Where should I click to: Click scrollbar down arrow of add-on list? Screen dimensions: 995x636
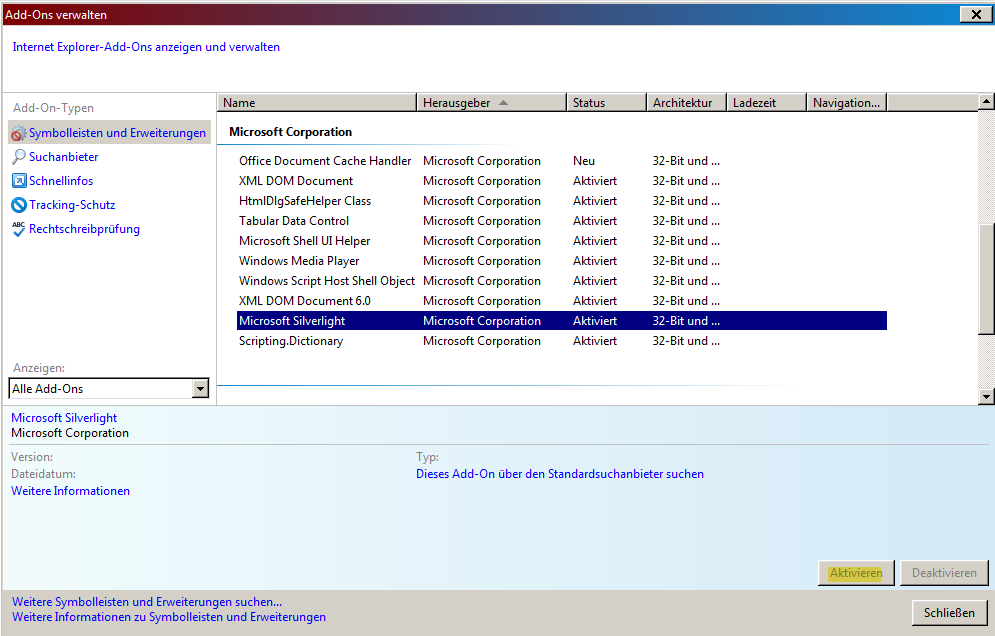click(985, 397)
